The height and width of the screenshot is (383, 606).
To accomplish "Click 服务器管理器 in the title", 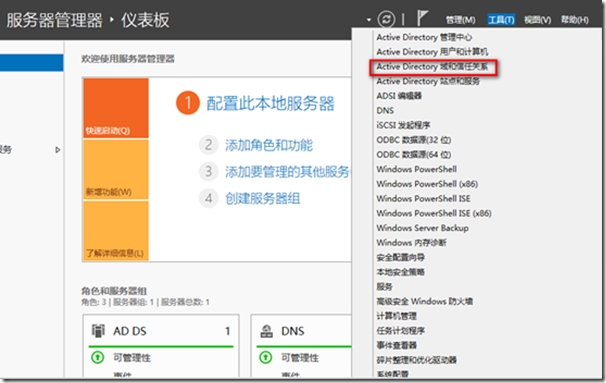I will coord(54,20).
